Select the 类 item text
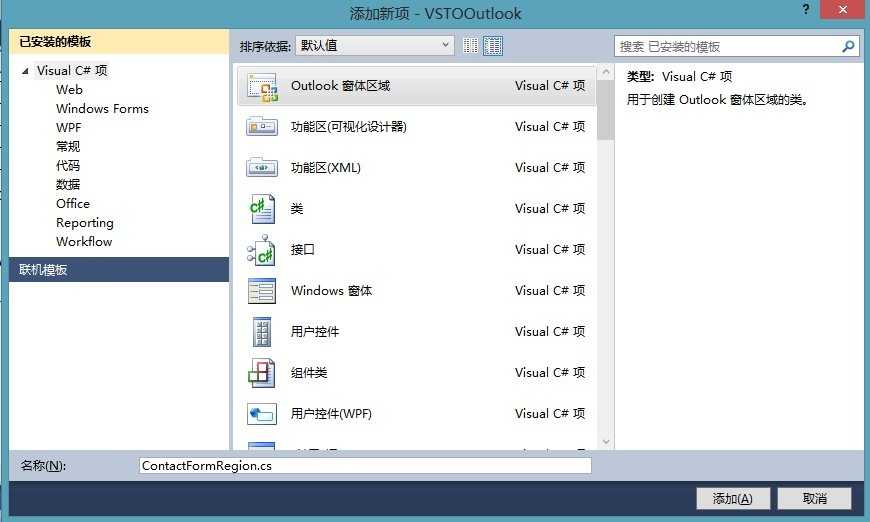 (x=297, y=209)
